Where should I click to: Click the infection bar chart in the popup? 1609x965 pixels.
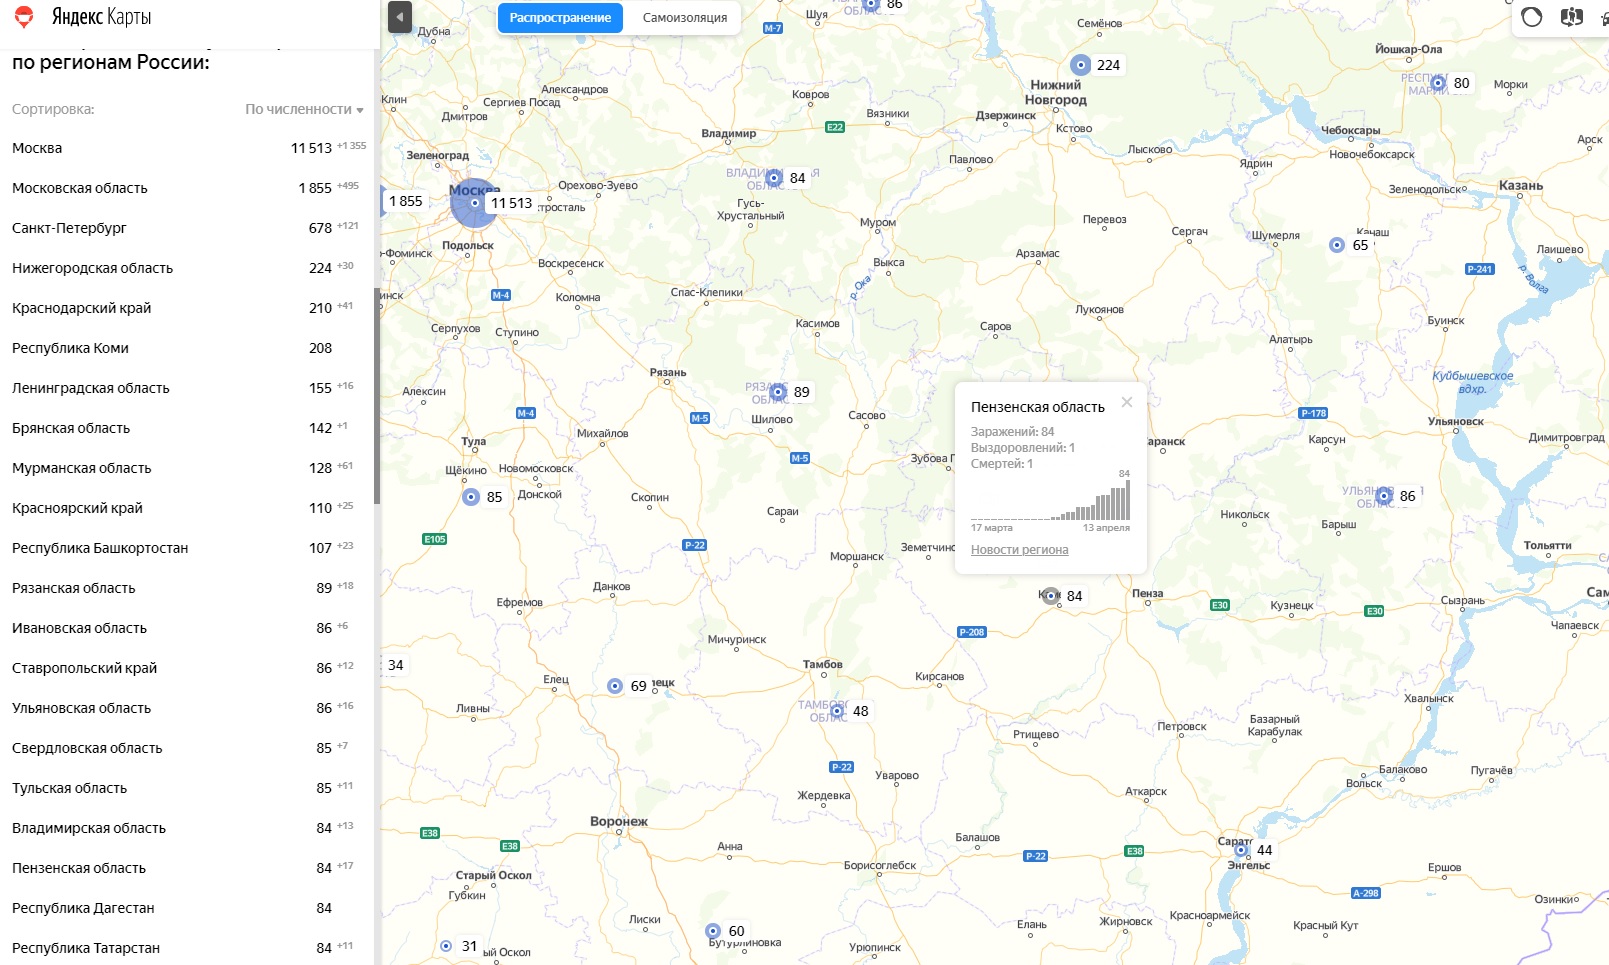(x=1050, y=498)
